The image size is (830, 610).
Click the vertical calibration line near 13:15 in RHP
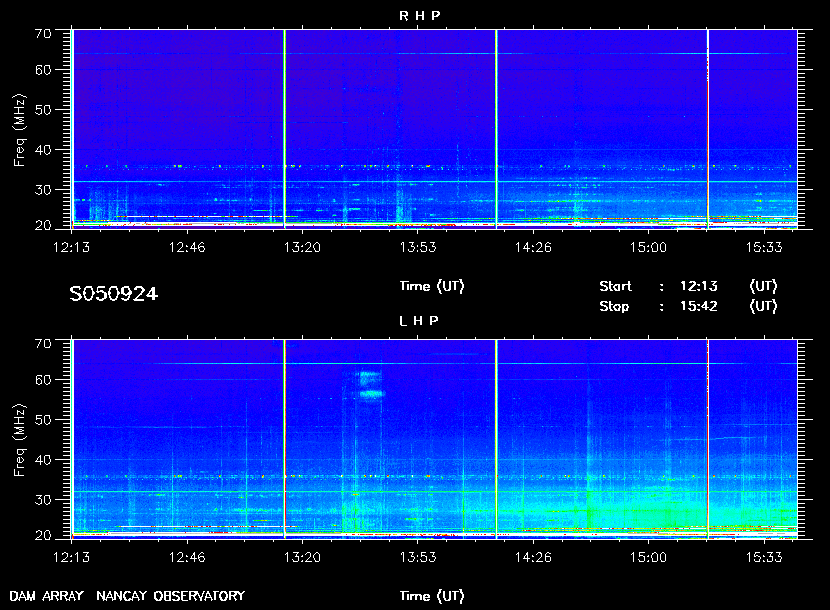[x=285, y=129]
